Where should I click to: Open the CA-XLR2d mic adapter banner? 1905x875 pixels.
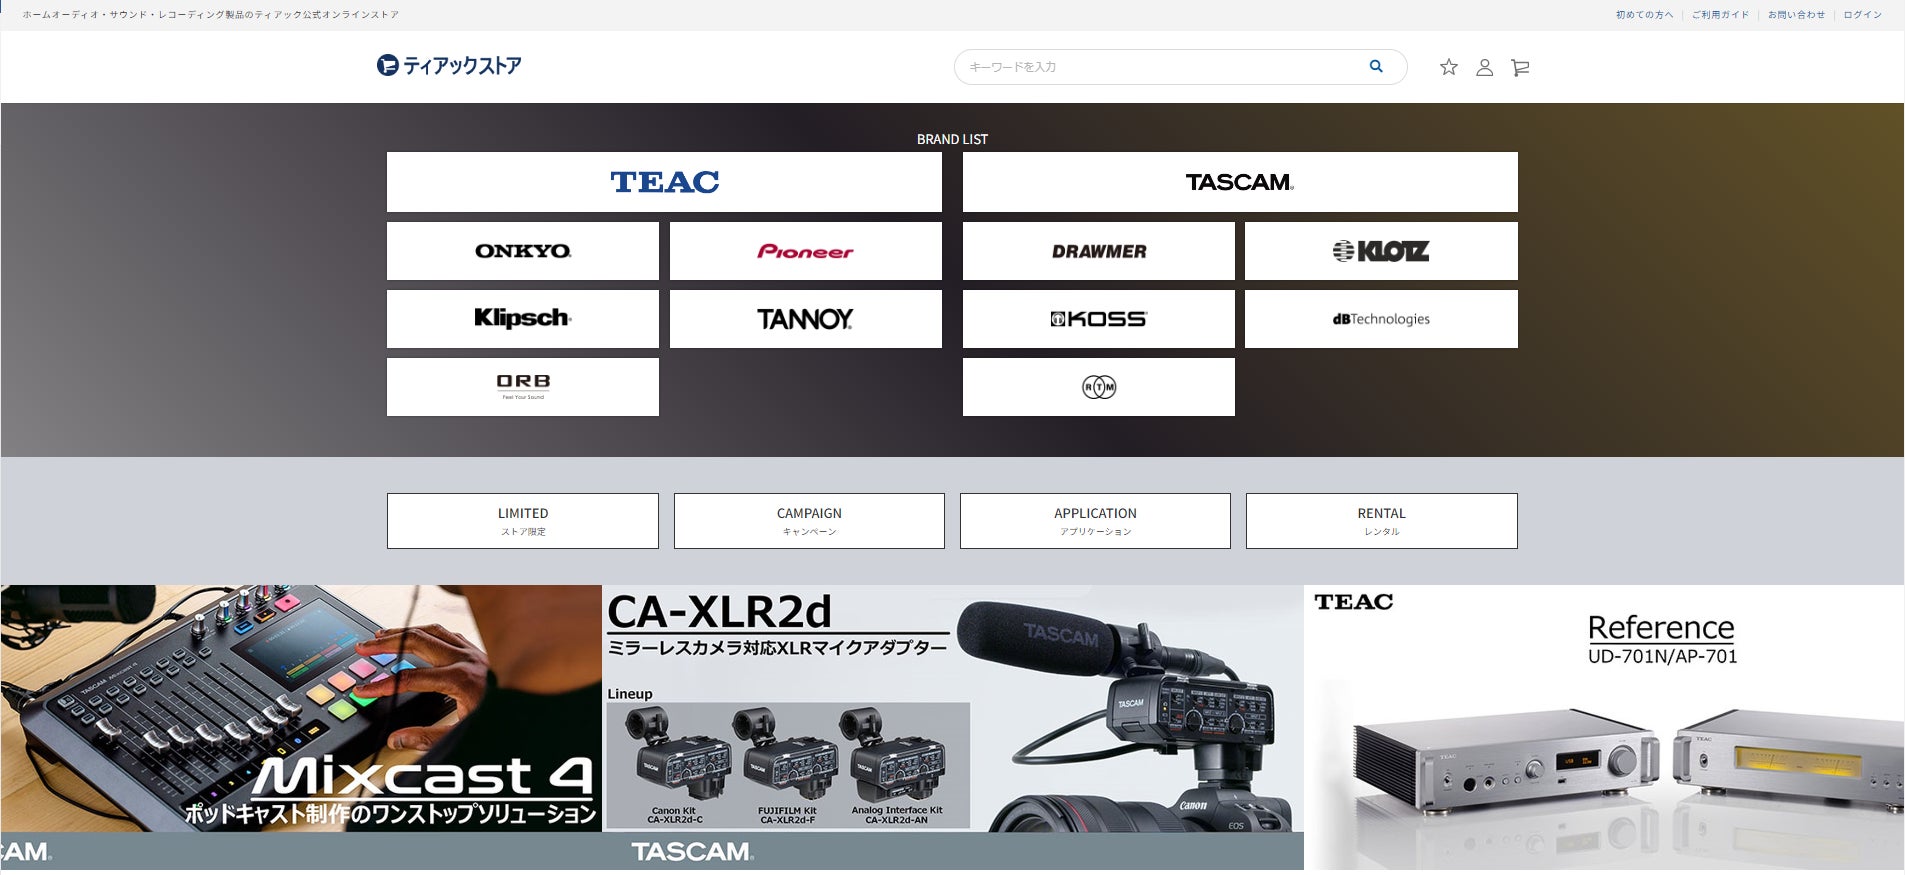953,727
